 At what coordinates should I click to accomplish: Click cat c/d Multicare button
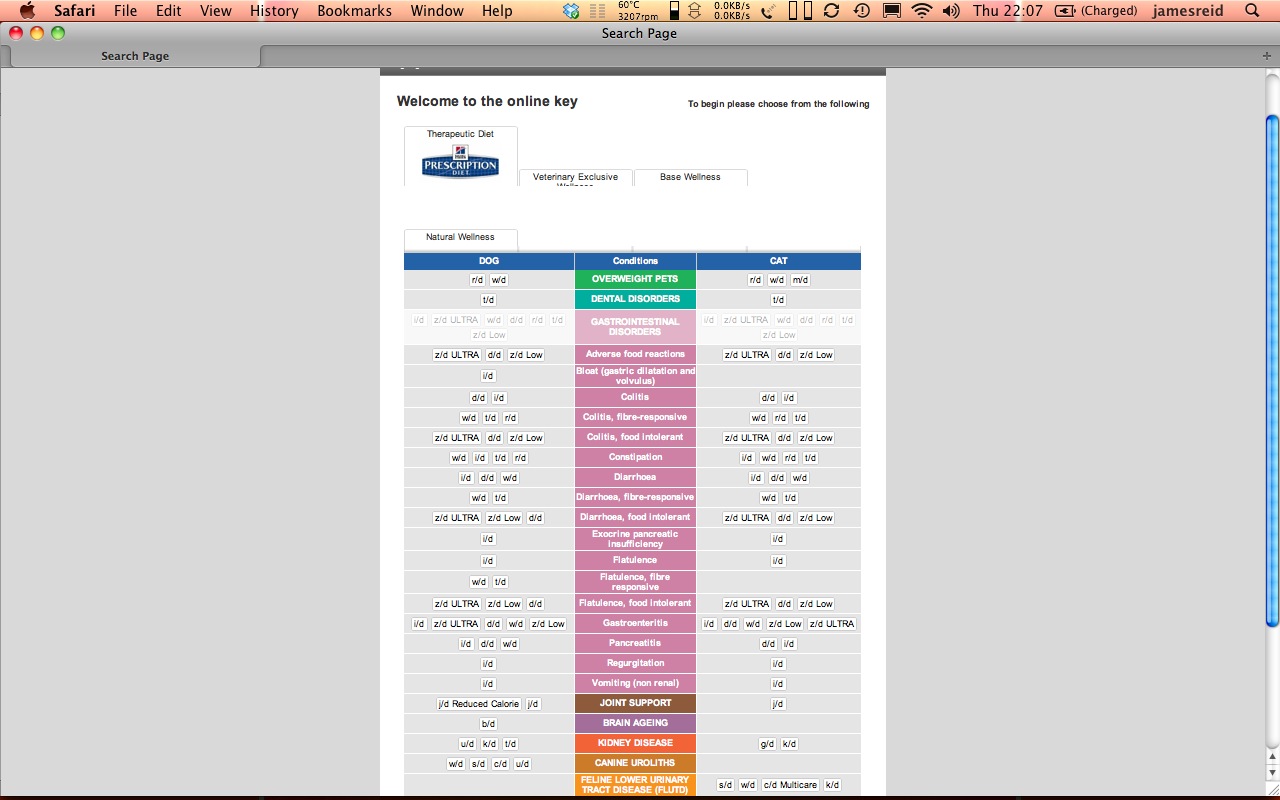pos(790,785)
